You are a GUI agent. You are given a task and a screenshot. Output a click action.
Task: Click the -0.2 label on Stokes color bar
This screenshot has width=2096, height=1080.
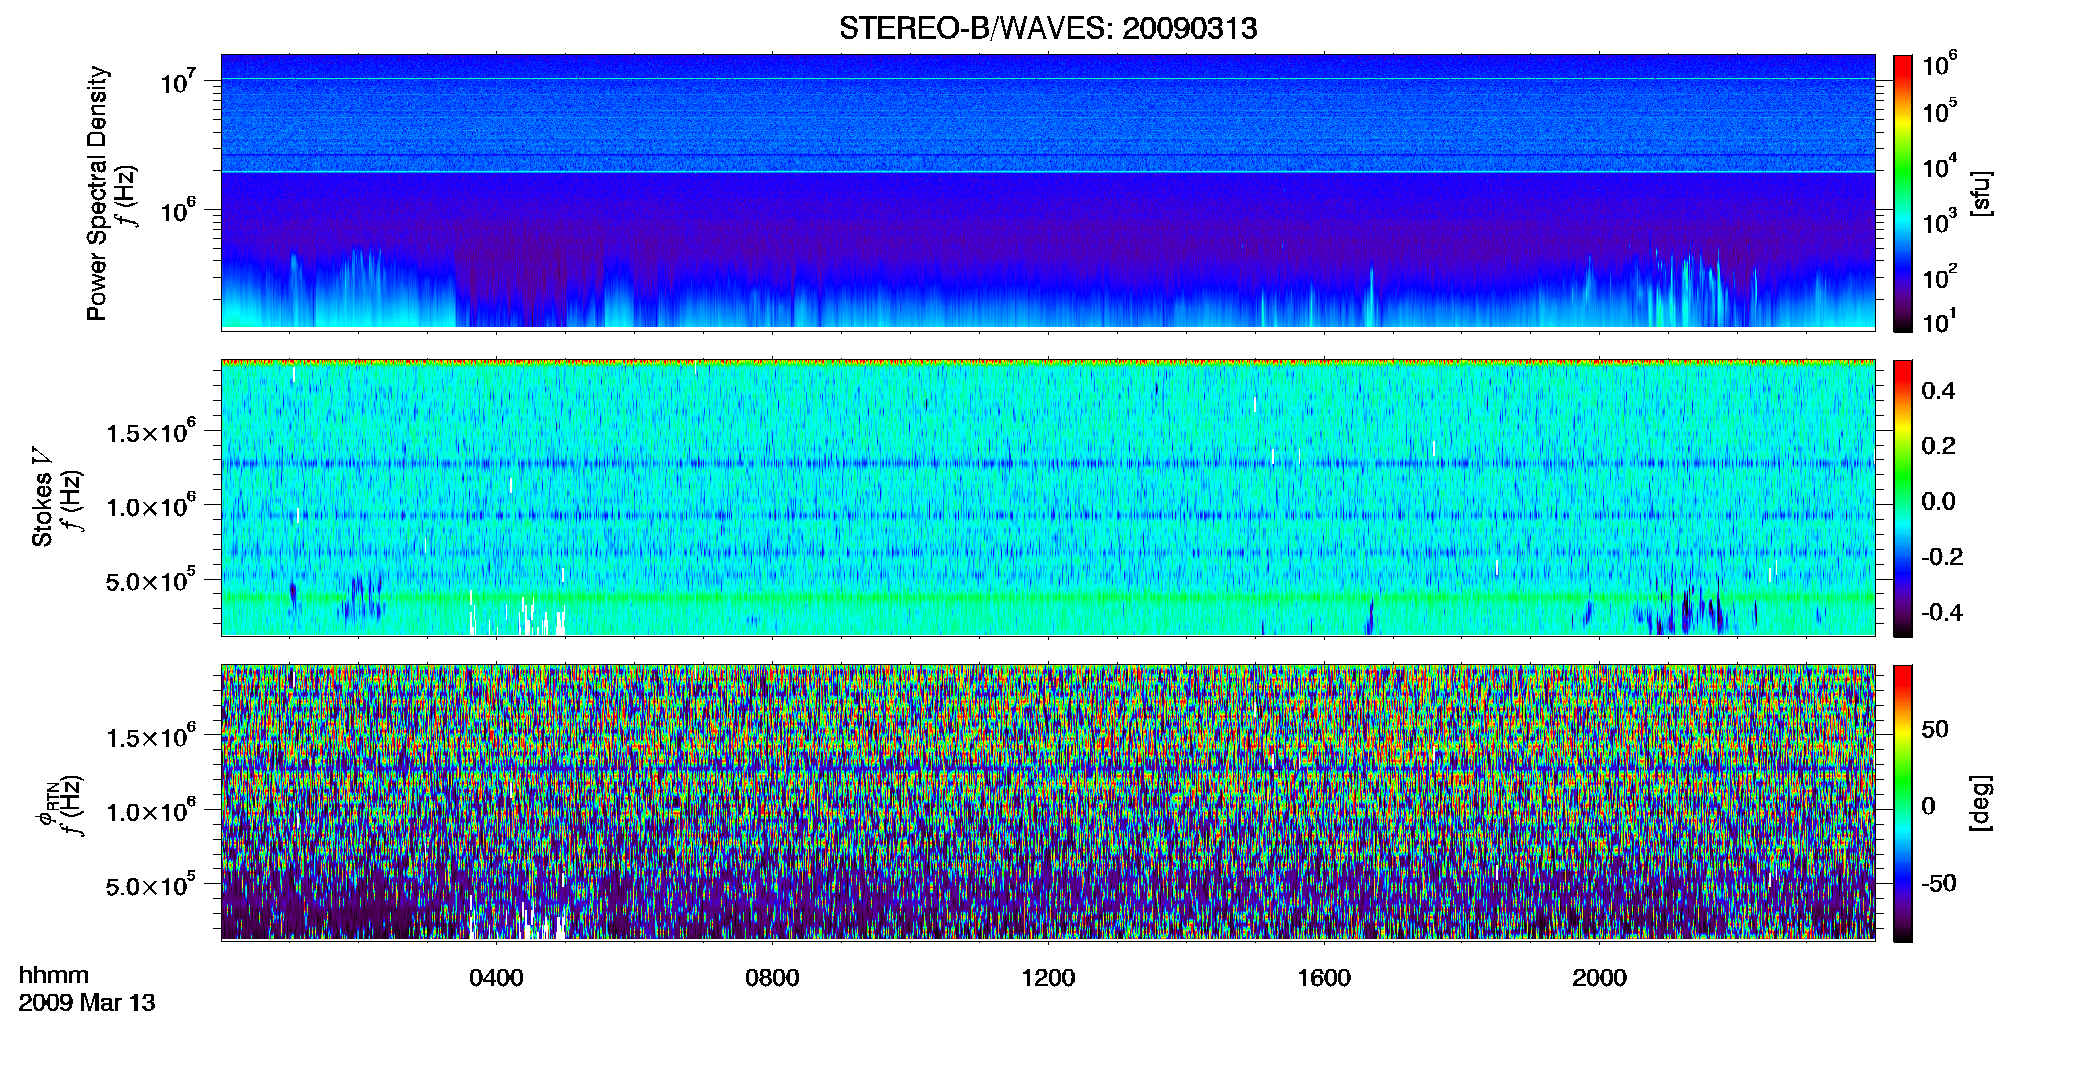[x=1942, y=557]
